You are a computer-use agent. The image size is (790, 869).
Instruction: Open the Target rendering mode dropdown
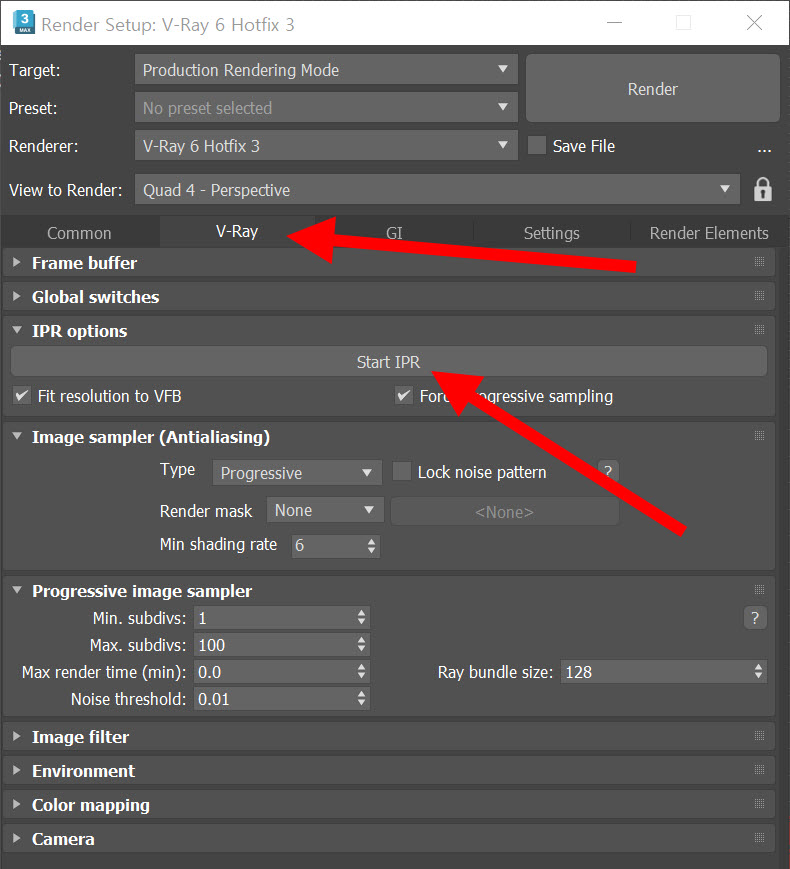(x=326, y=70)
